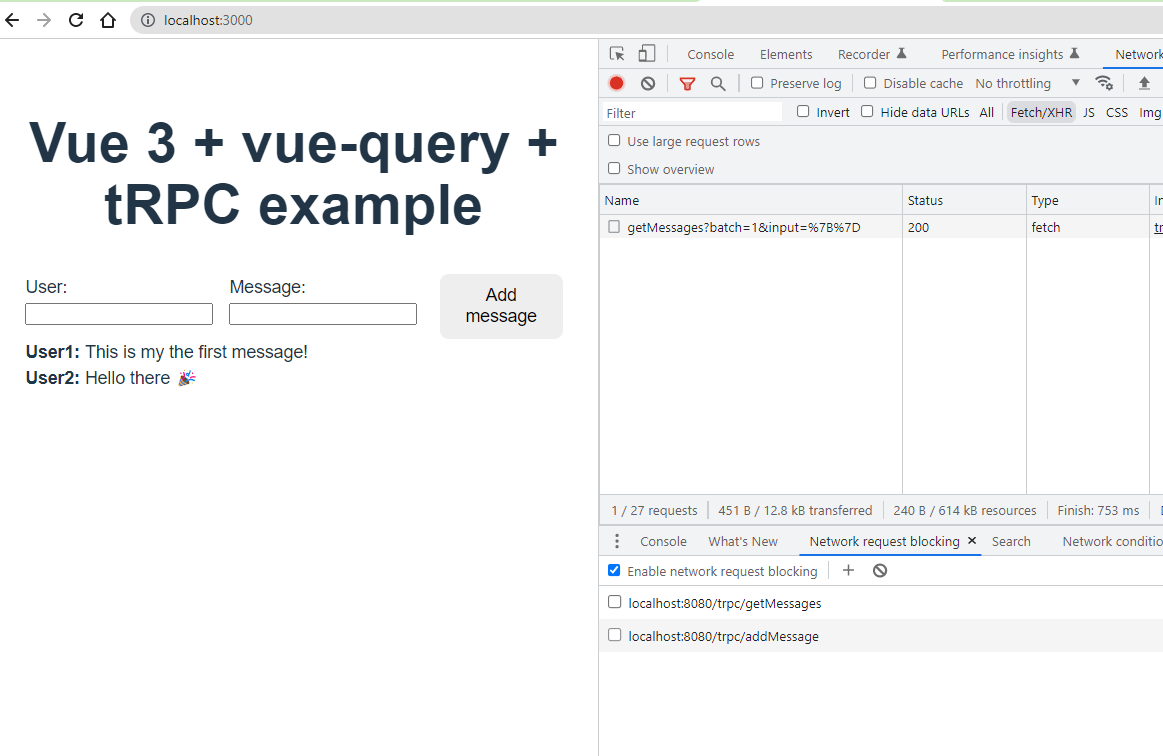1163x756 pixels.
Task: Switch to the Elements tab
Action: (786, 54)
